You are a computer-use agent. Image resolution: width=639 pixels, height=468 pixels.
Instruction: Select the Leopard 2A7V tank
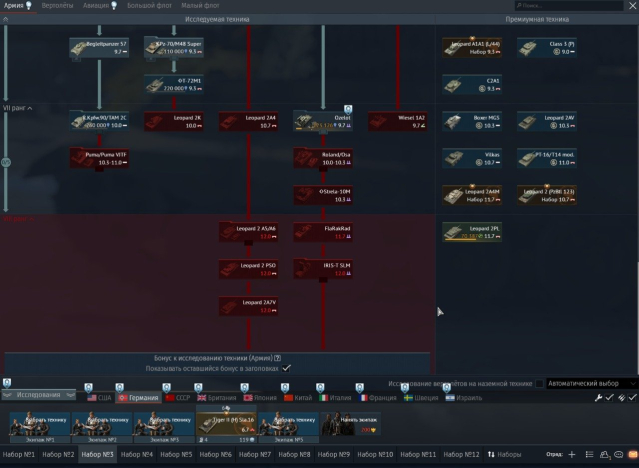(249, 305)
